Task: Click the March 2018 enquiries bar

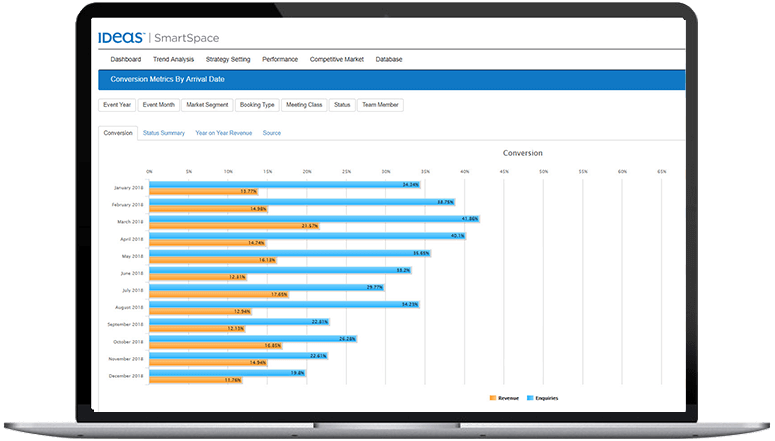Action: tap(314, 219)
